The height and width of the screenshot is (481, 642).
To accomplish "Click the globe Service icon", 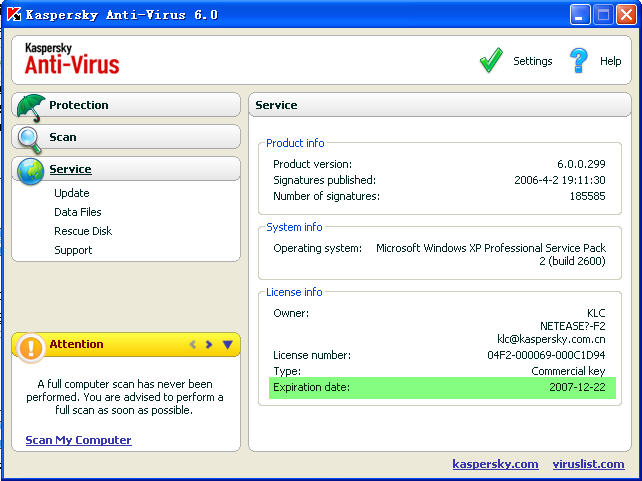I will 30,171.
